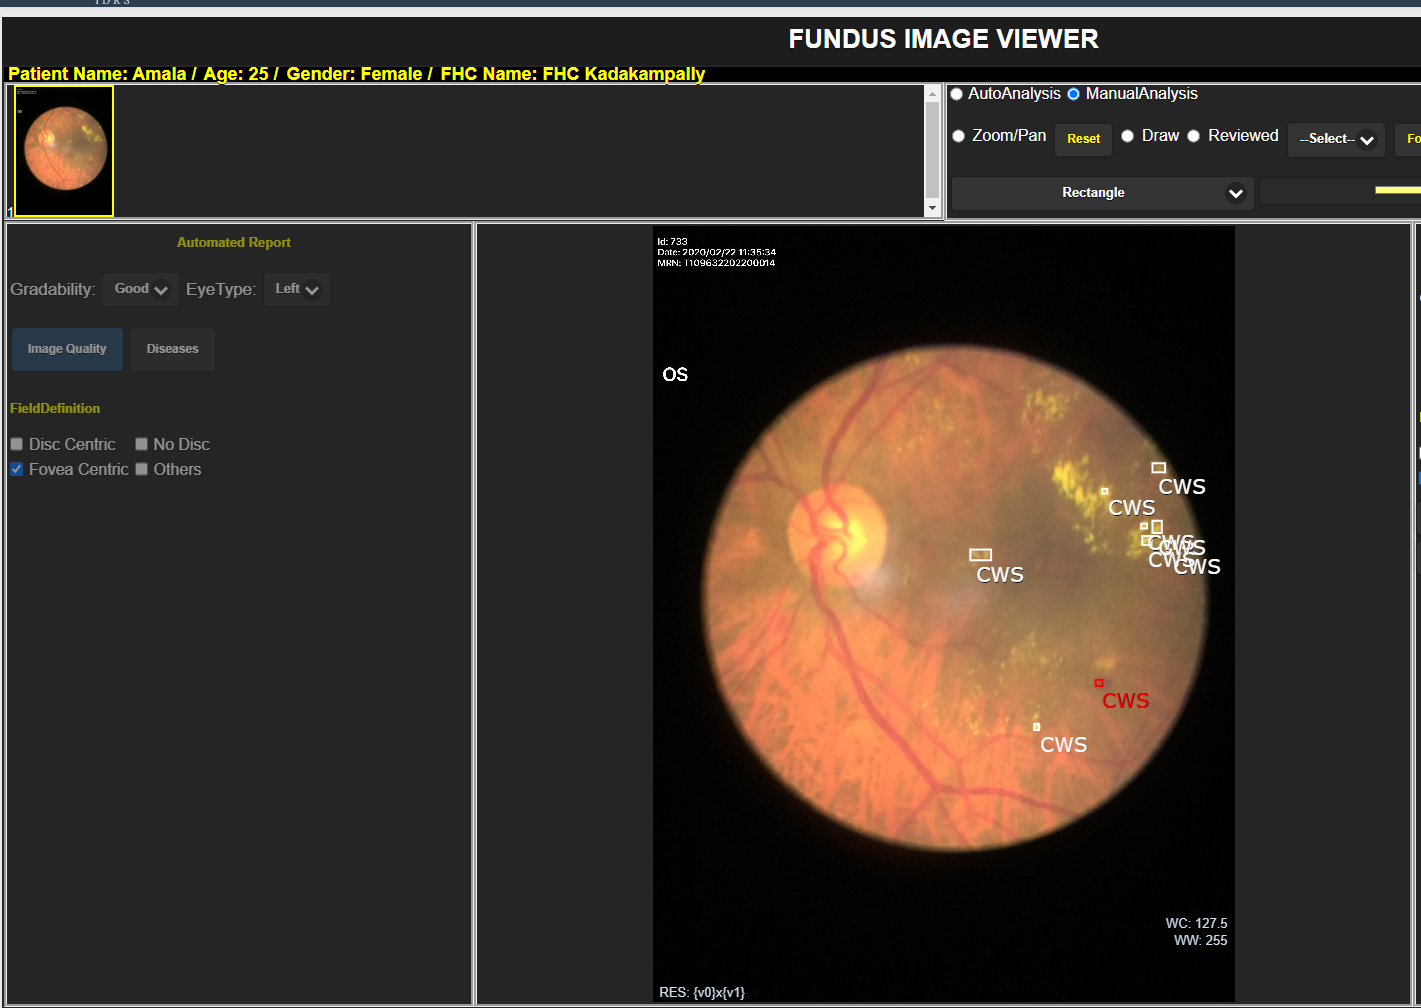This screenshot has width=1421, height=1008.
Task: Click the WW: 255 value
Action: 1200,940
